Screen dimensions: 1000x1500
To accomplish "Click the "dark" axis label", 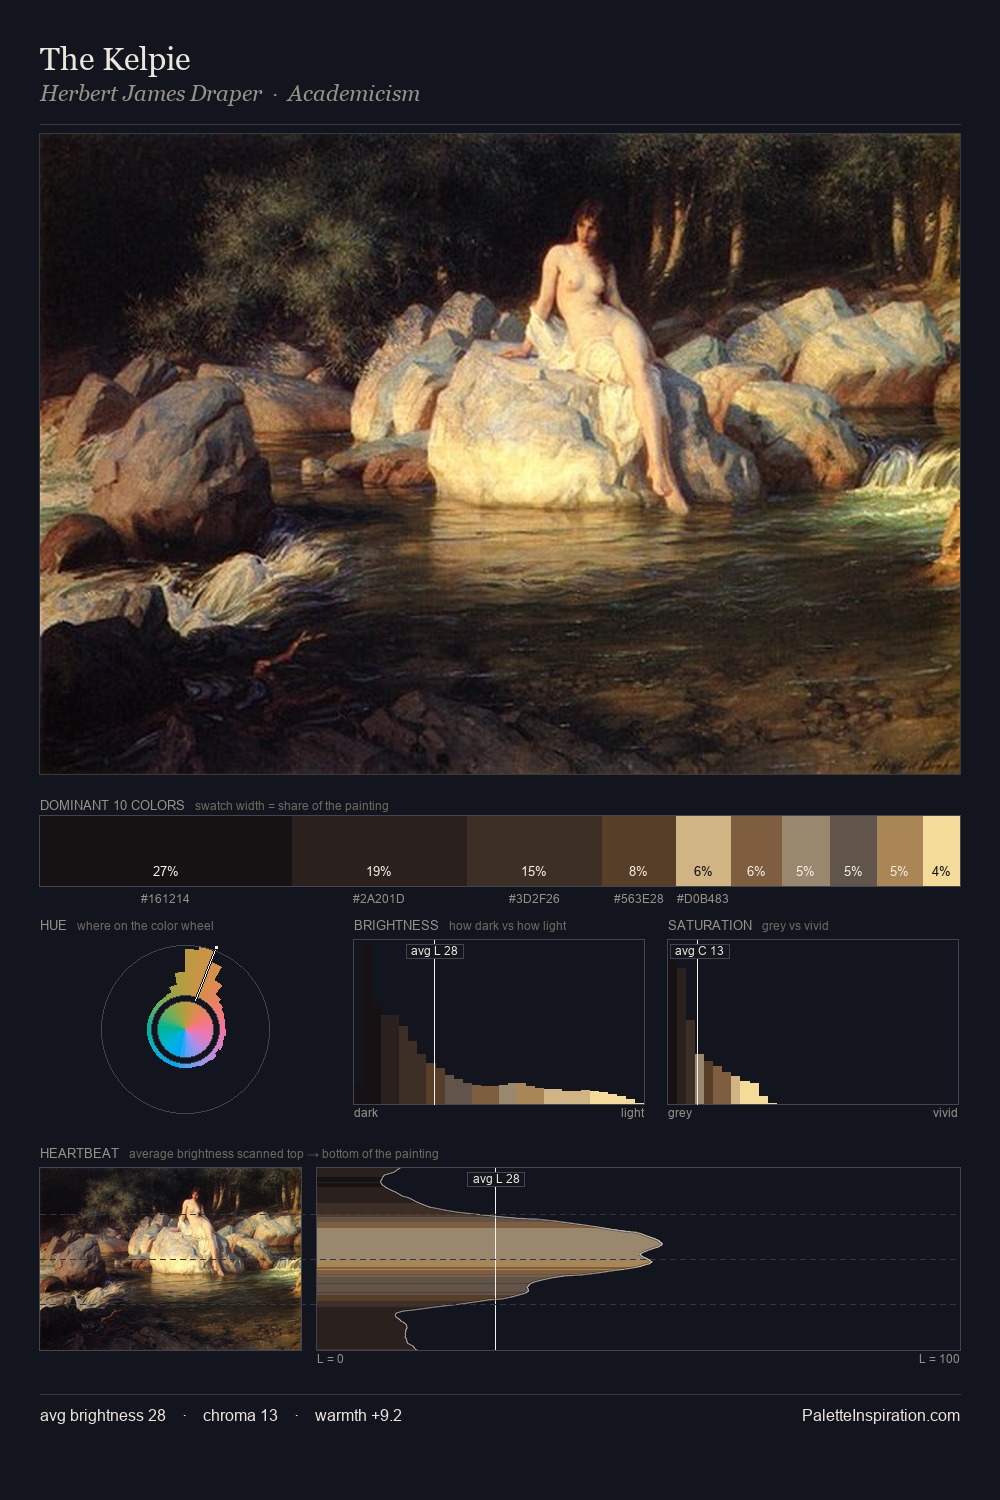I will pos(366,1113).
